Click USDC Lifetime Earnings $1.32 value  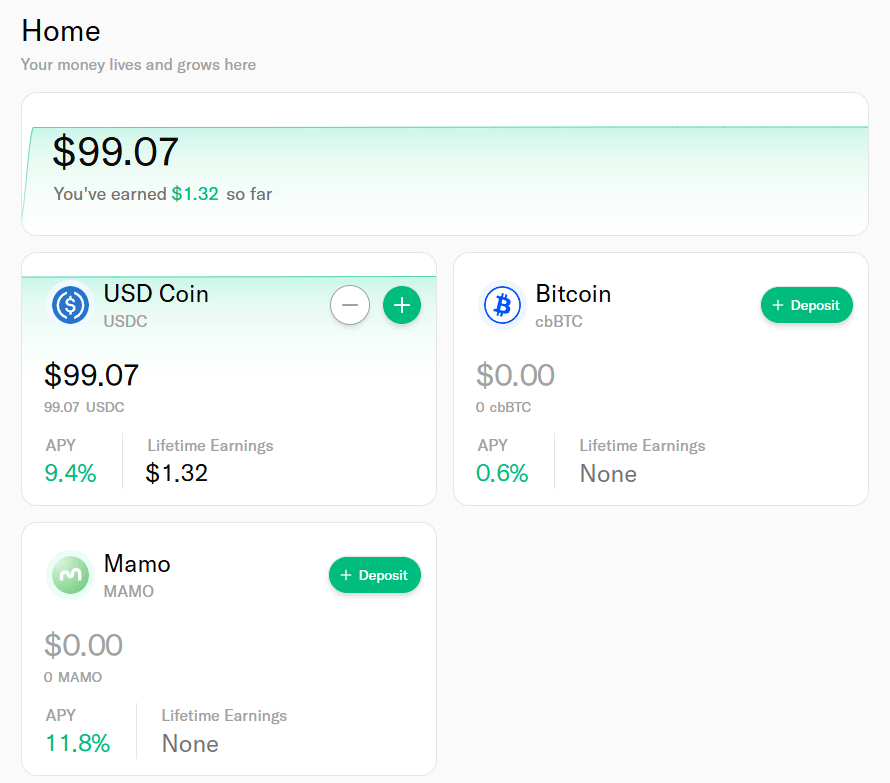pos(177,473)
